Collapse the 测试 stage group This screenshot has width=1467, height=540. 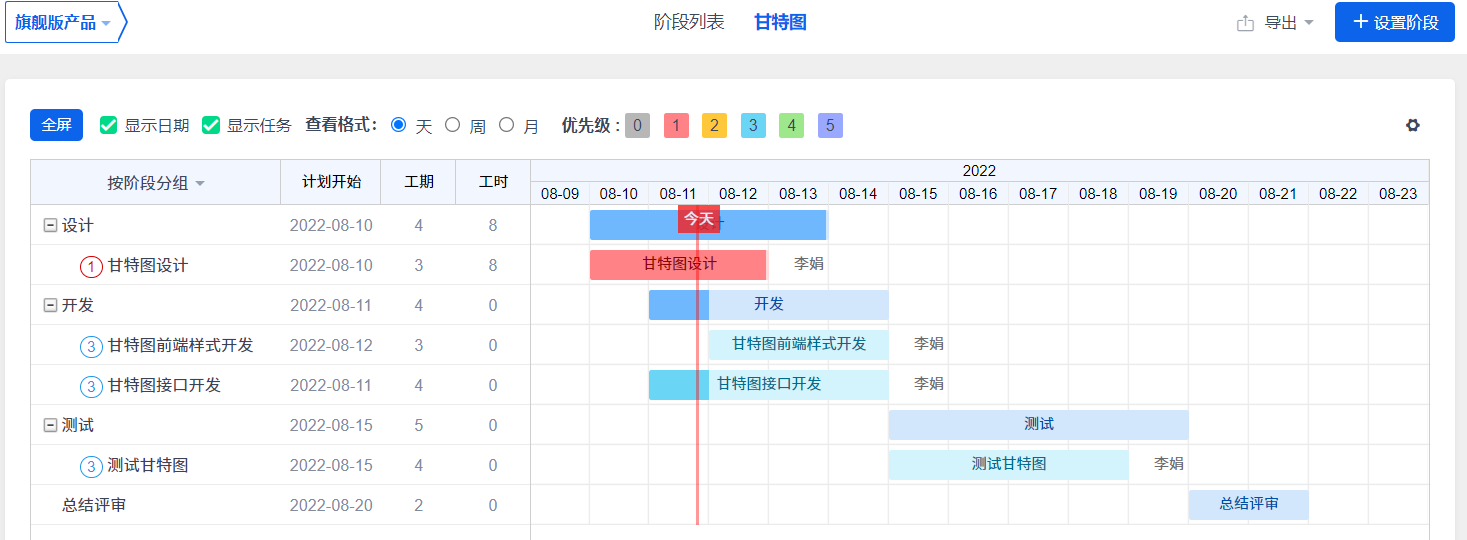click(50, 426)
